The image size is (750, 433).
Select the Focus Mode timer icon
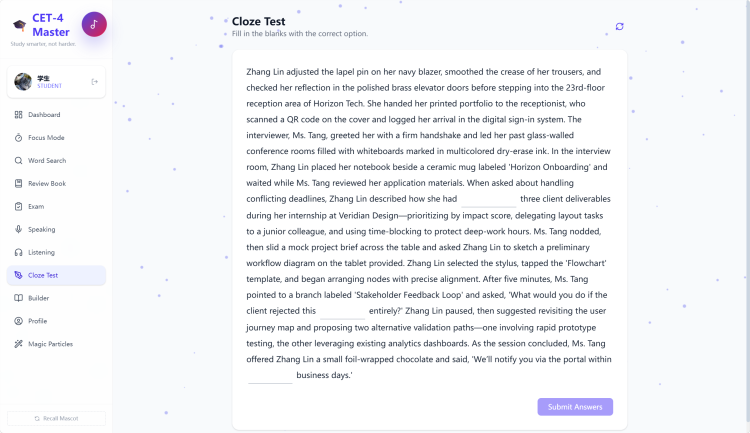click(19, 138)
